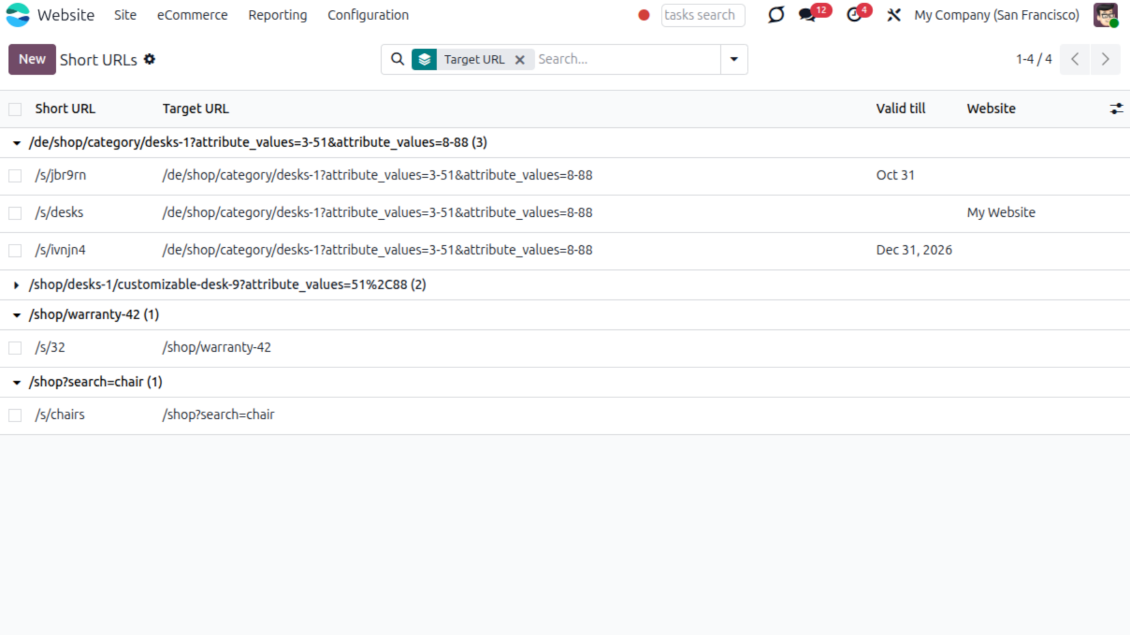The image size is (1130, 635).
Task: Remove the Target URL group filter
Action: 520,60
